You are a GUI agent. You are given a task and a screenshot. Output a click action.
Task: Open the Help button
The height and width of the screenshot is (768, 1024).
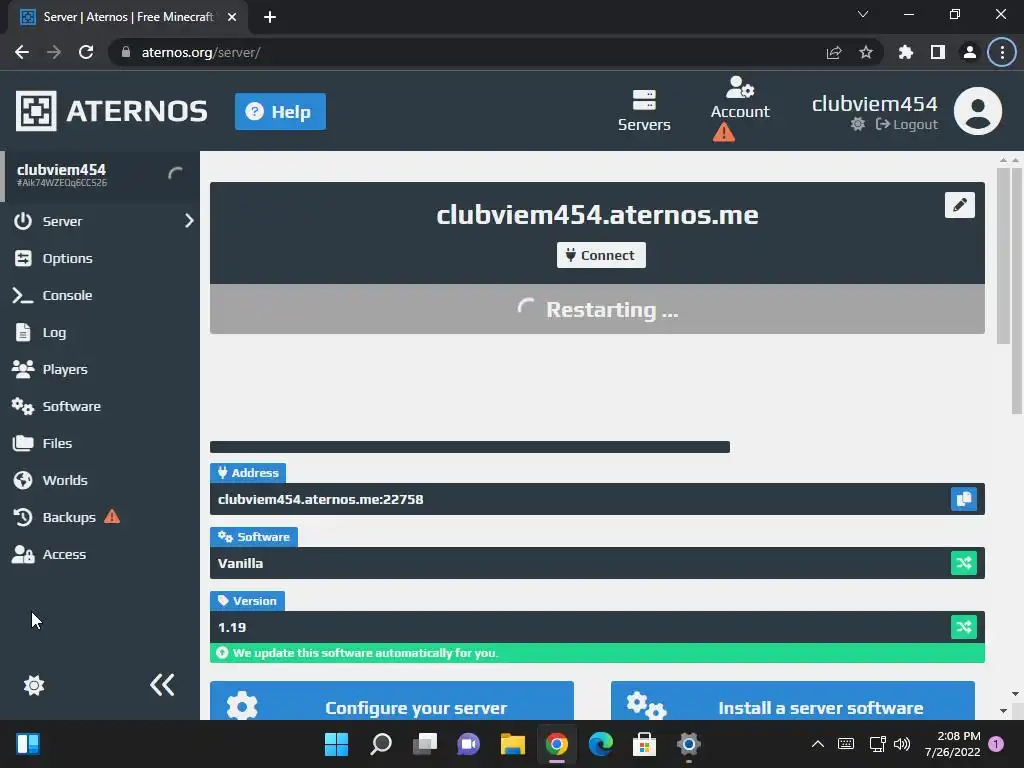pyautogui.click(x=280, y=112)
